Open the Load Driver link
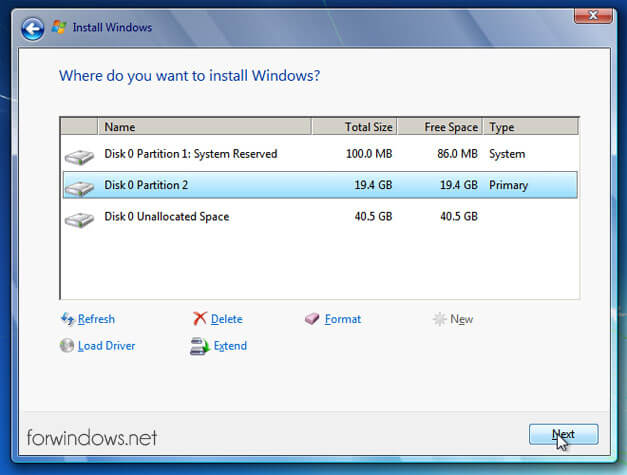This screenshot has height=475, width=627. [106, 346]
